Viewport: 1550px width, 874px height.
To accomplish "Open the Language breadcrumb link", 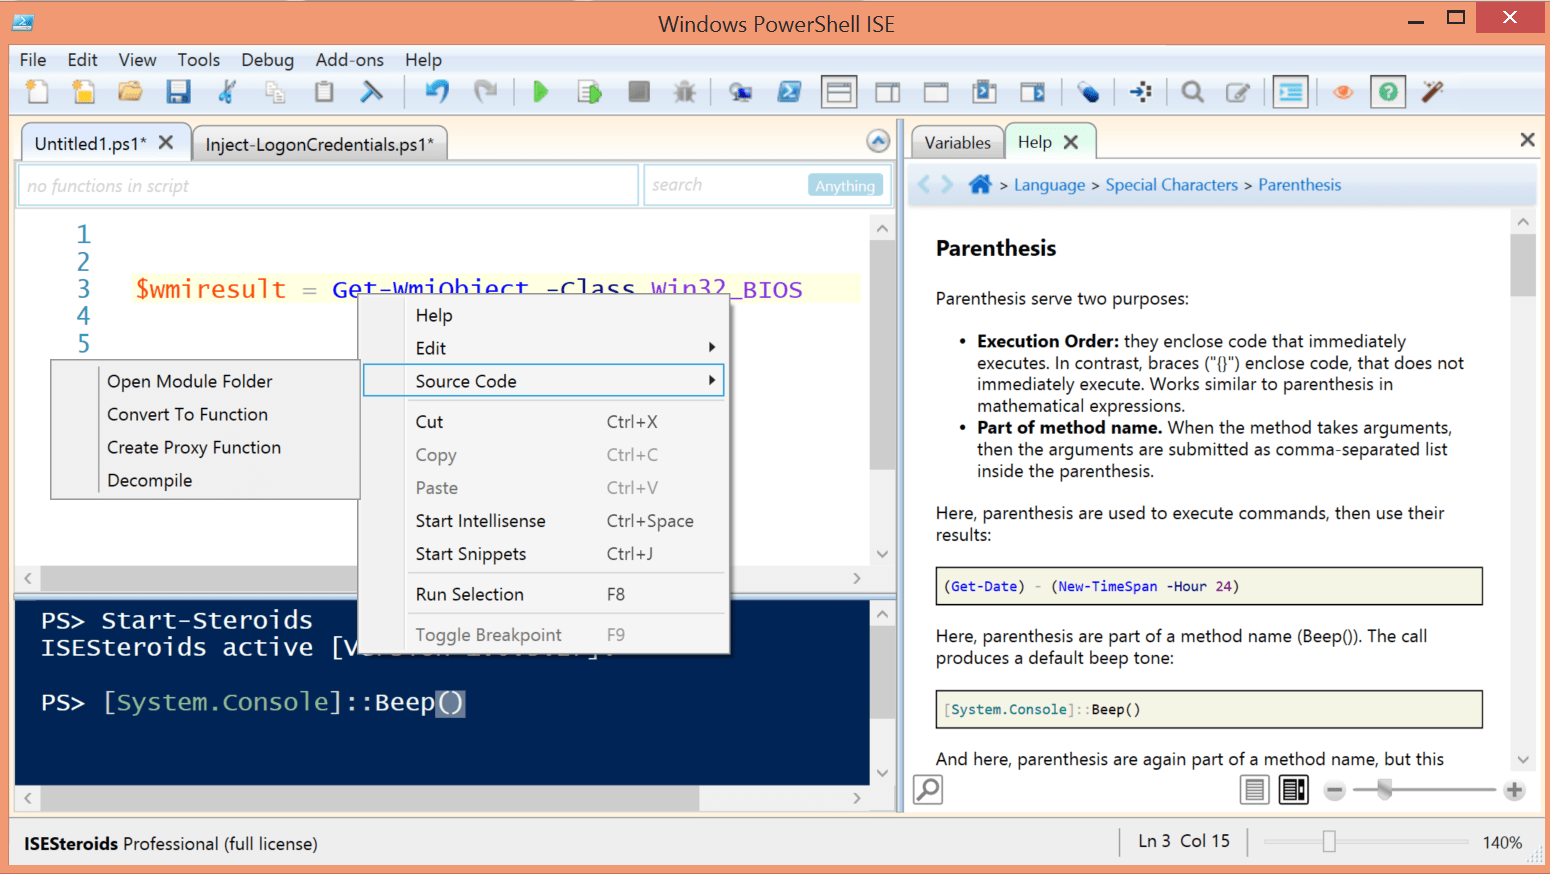I will (1049, 185).
